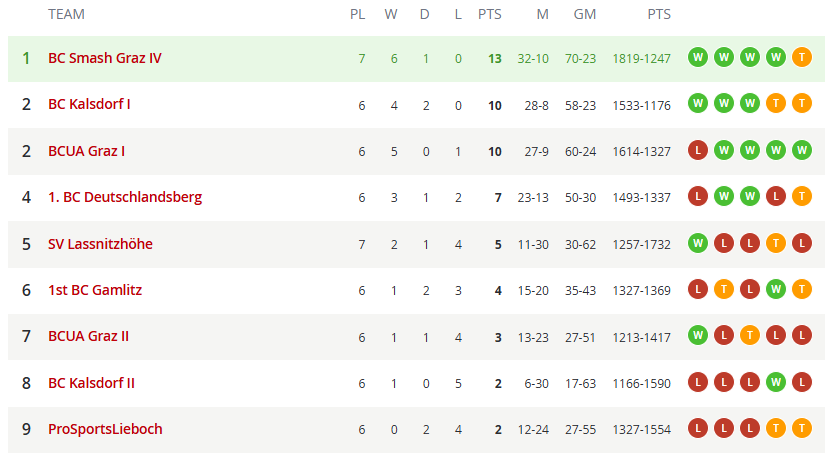This screenshot has height=467, width=836.
Task: Select the BCUA Graz I team link
Action: point(86,151)
